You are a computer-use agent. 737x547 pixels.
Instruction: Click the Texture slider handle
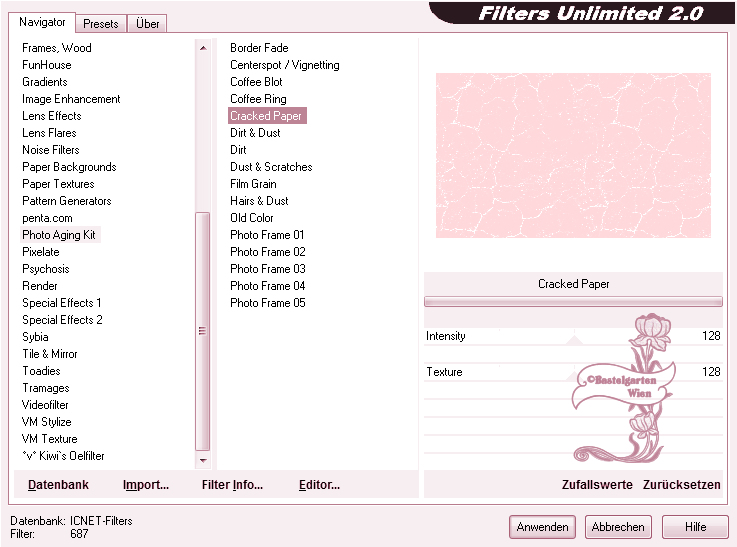coord(573,376)
